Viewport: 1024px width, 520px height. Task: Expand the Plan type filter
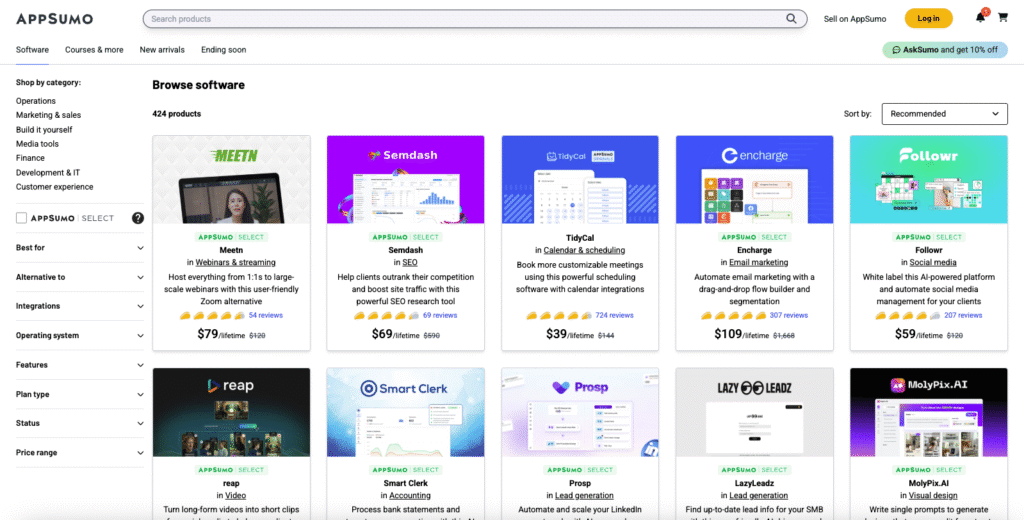click(x=80, y=395)
